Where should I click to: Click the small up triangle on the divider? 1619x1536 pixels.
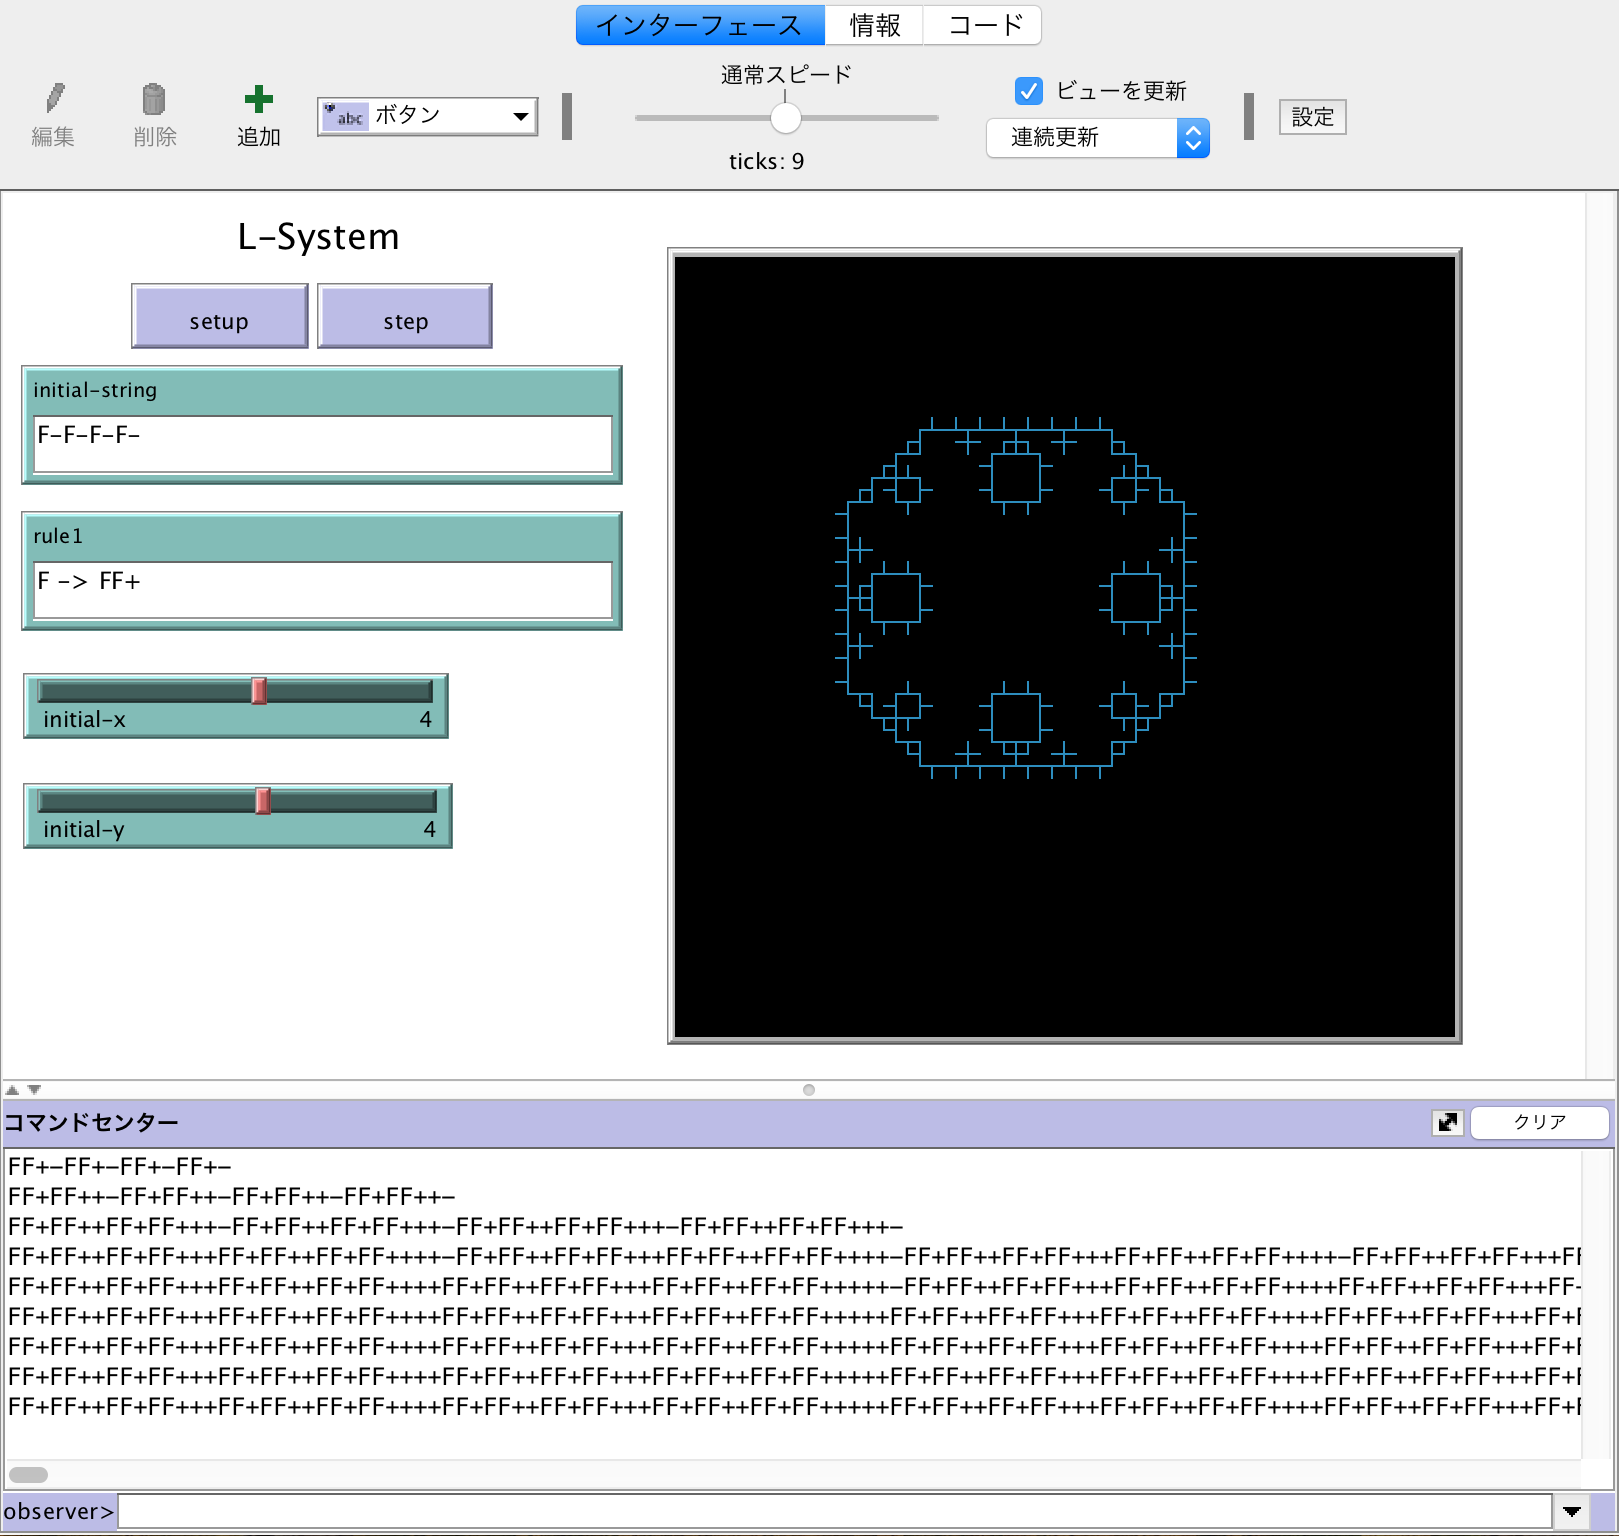[x=12, y=1090]
